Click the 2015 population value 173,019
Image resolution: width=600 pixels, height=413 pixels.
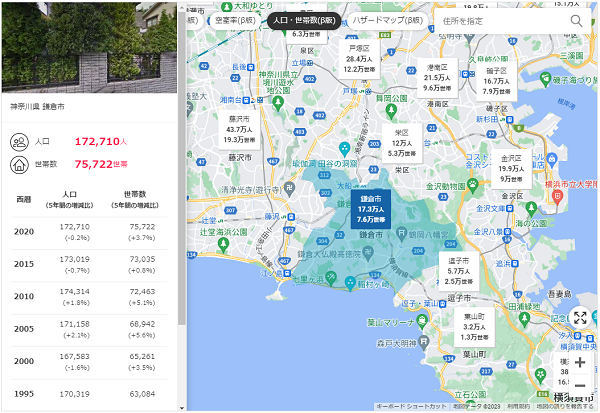point(75,259)
